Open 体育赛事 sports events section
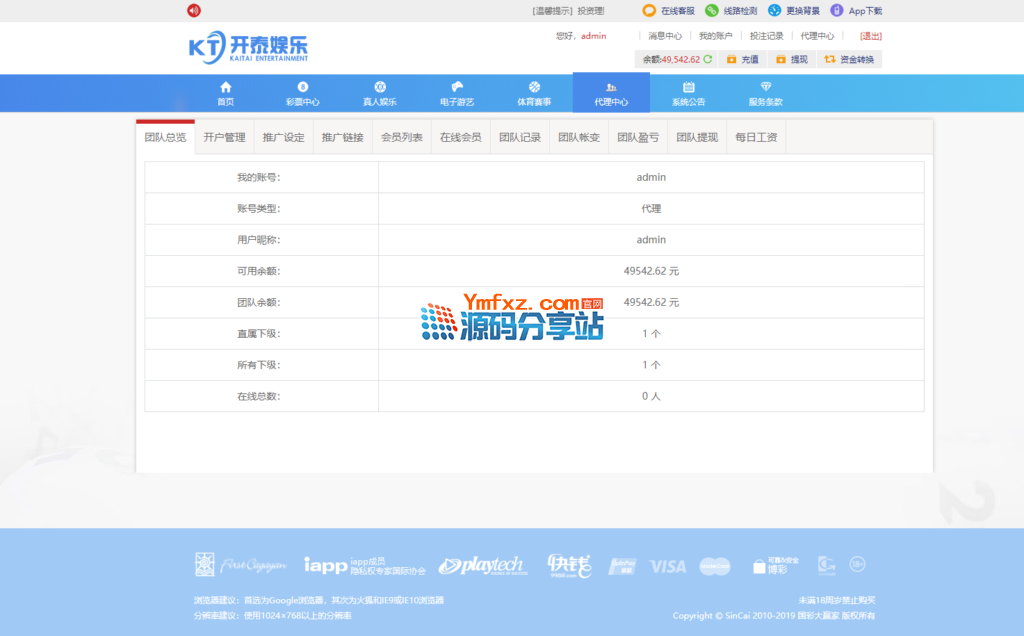The image size is (1024, 636). click(x=534, y=93)
